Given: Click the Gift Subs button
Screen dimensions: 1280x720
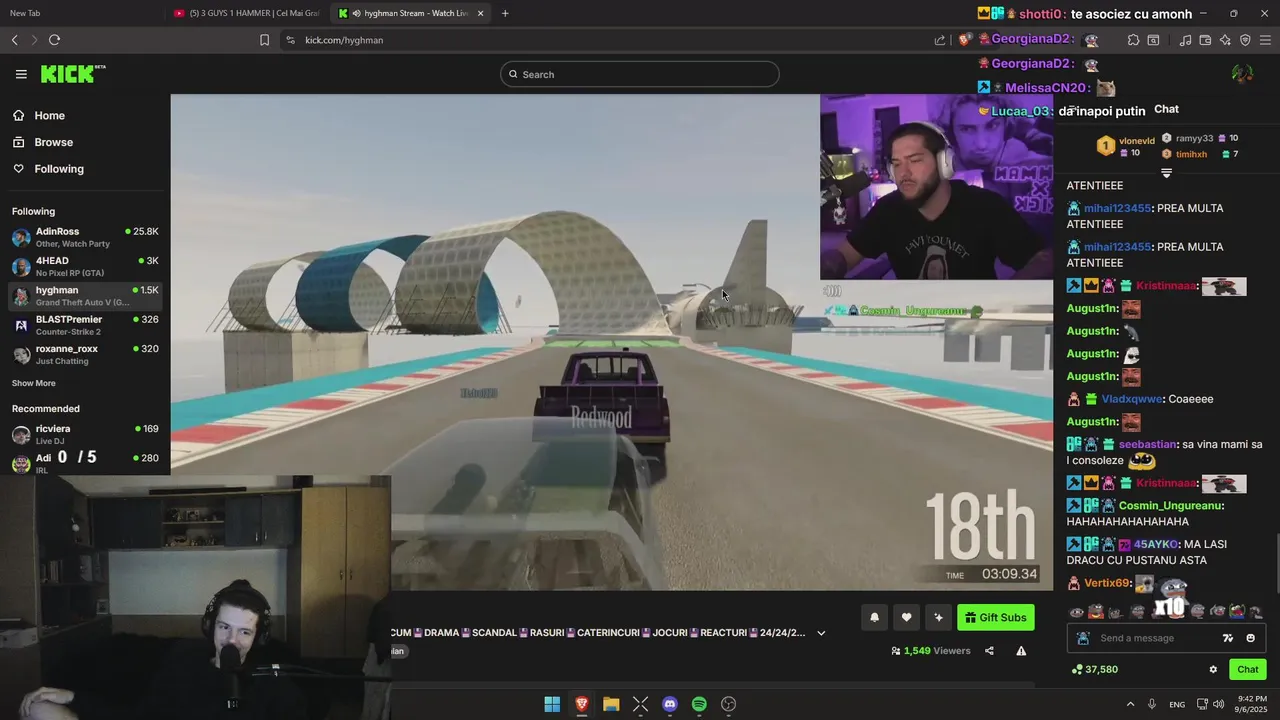Looking at the screenshot, I should pyautogui.click(x=995, y=617).
